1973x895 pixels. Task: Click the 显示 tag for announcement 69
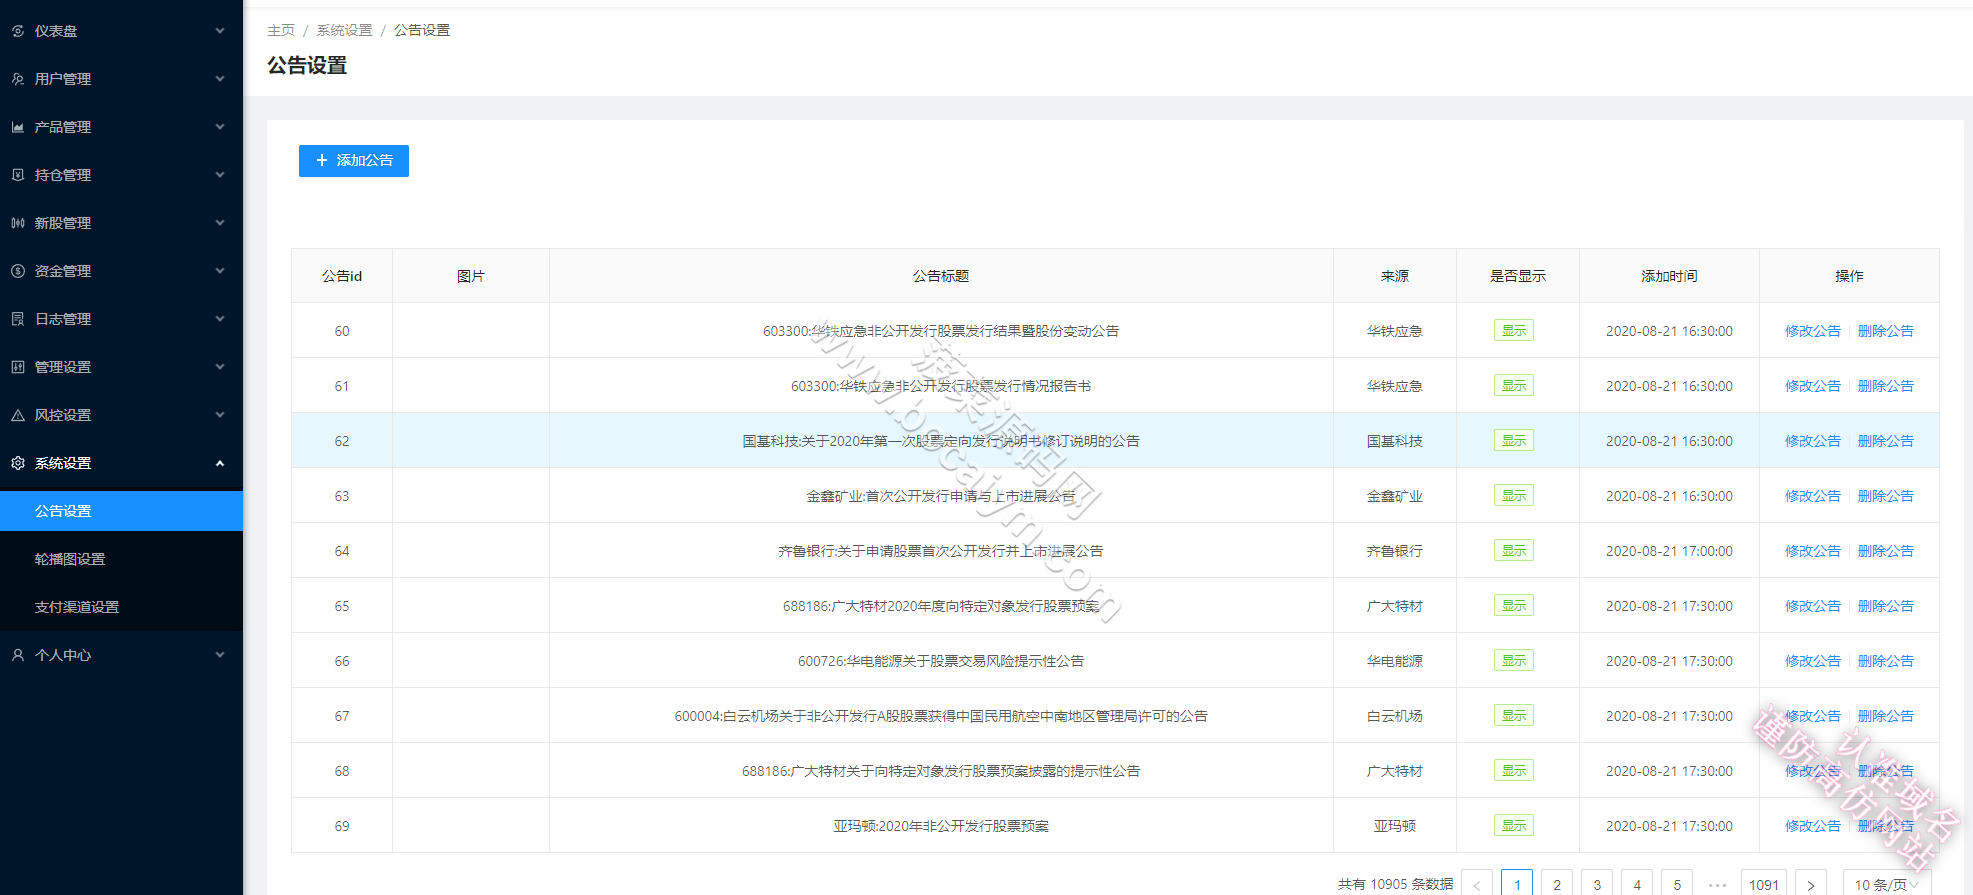[1514, 826]
